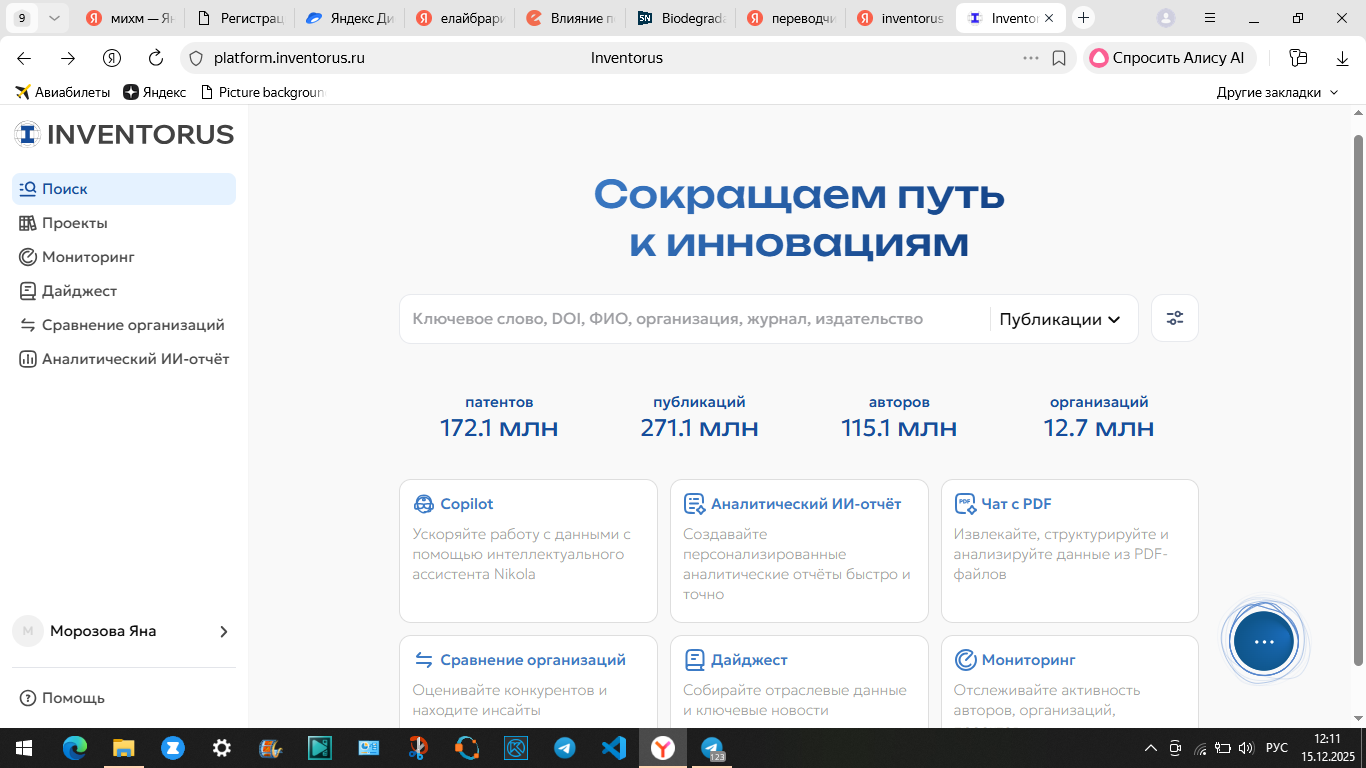Open the Другие закладки bookmarks dropdown
Viewport: 1366px width, 768px height.
click(1277, 92)
